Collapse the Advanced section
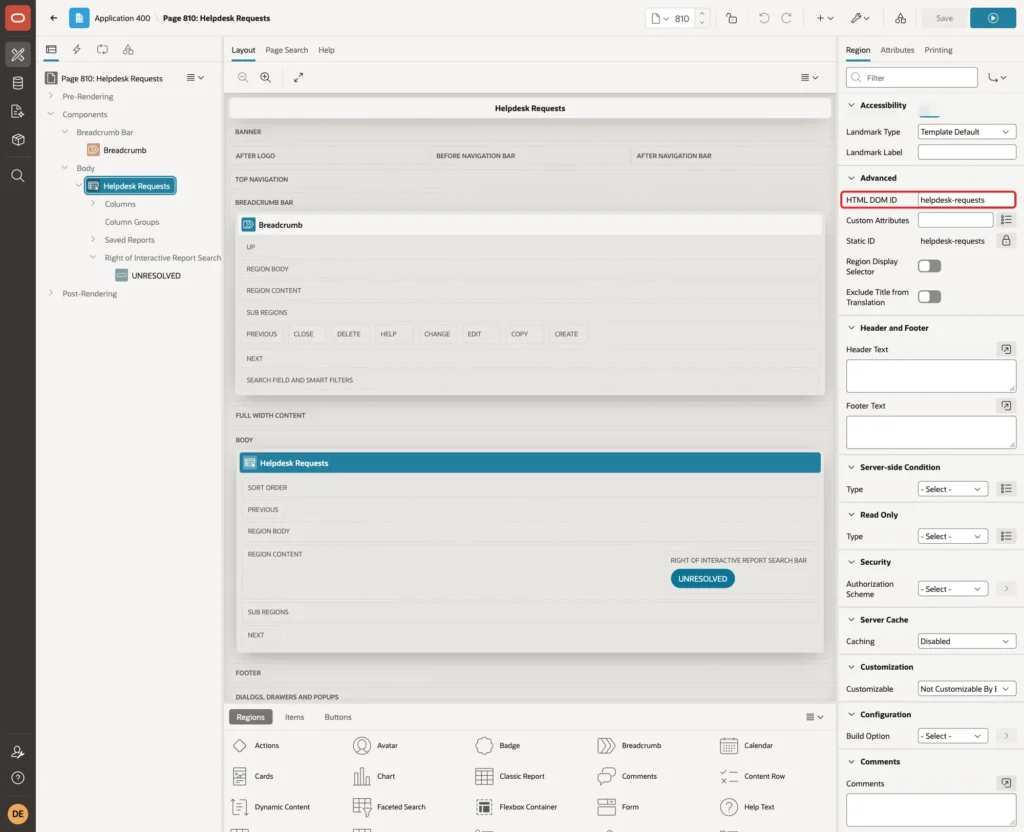Screen dimensions: 1024x832 click(x=851, y=178)
